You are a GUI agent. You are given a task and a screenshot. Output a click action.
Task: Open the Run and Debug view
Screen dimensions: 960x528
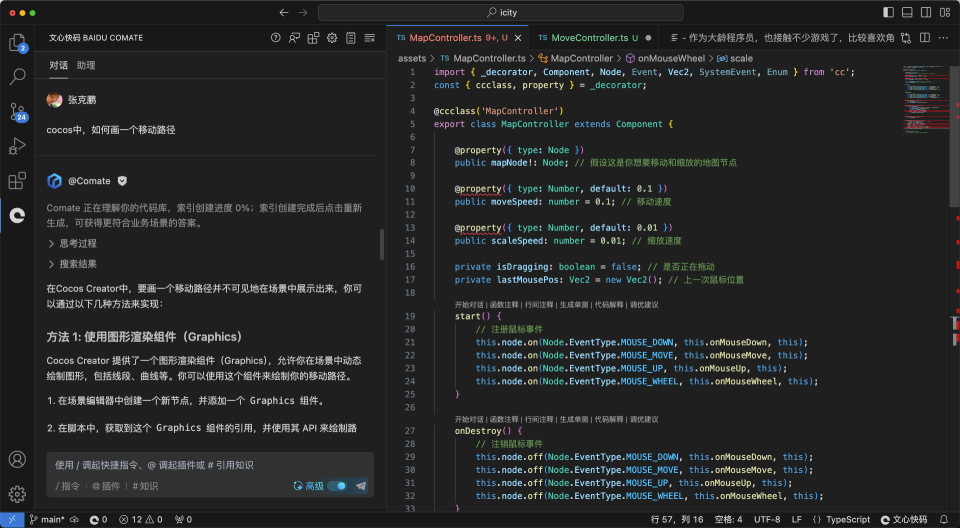[17, 146]
